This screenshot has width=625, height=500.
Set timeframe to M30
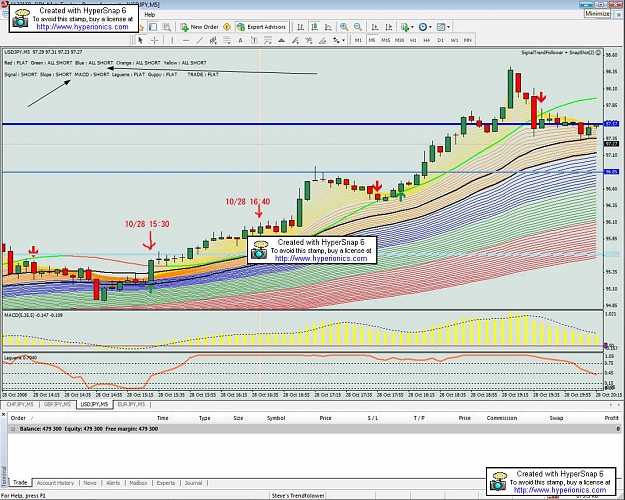[399, 40]
